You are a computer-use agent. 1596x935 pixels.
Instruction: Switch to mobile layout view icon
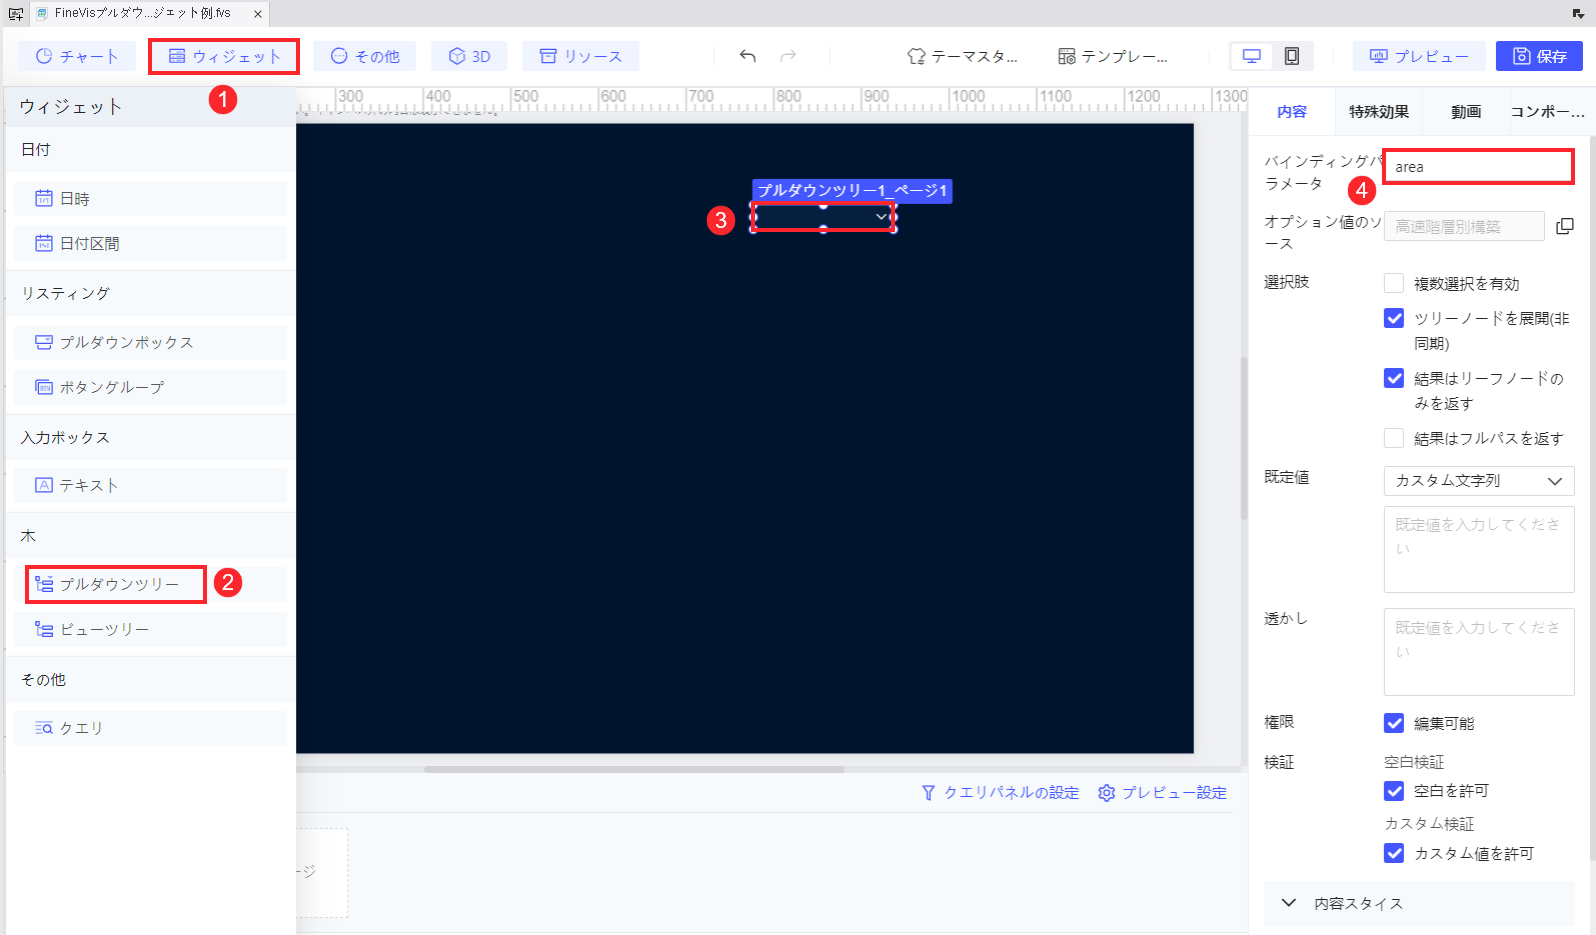1292,56
